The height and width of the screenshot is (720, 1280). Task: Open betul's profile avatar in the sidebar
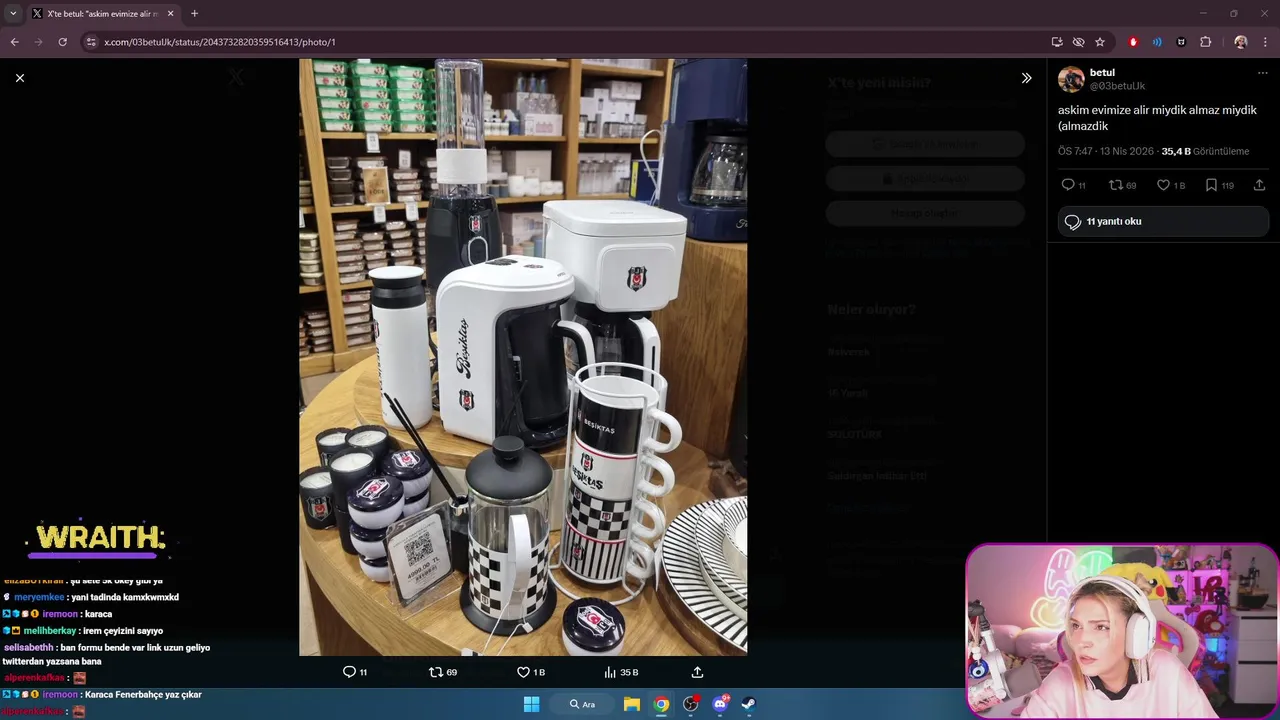coord(1071,80)
